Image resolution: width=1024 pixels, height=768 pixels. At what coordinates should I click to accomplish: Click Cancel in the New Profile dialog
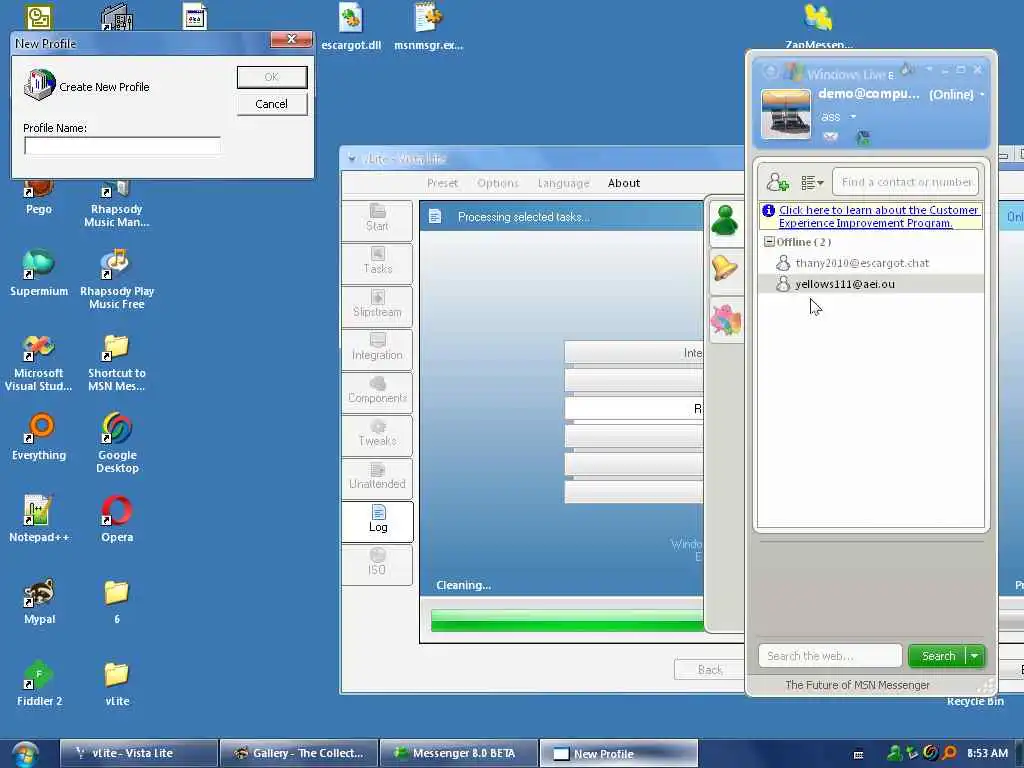pyautogui.click(x=272, y=104)
